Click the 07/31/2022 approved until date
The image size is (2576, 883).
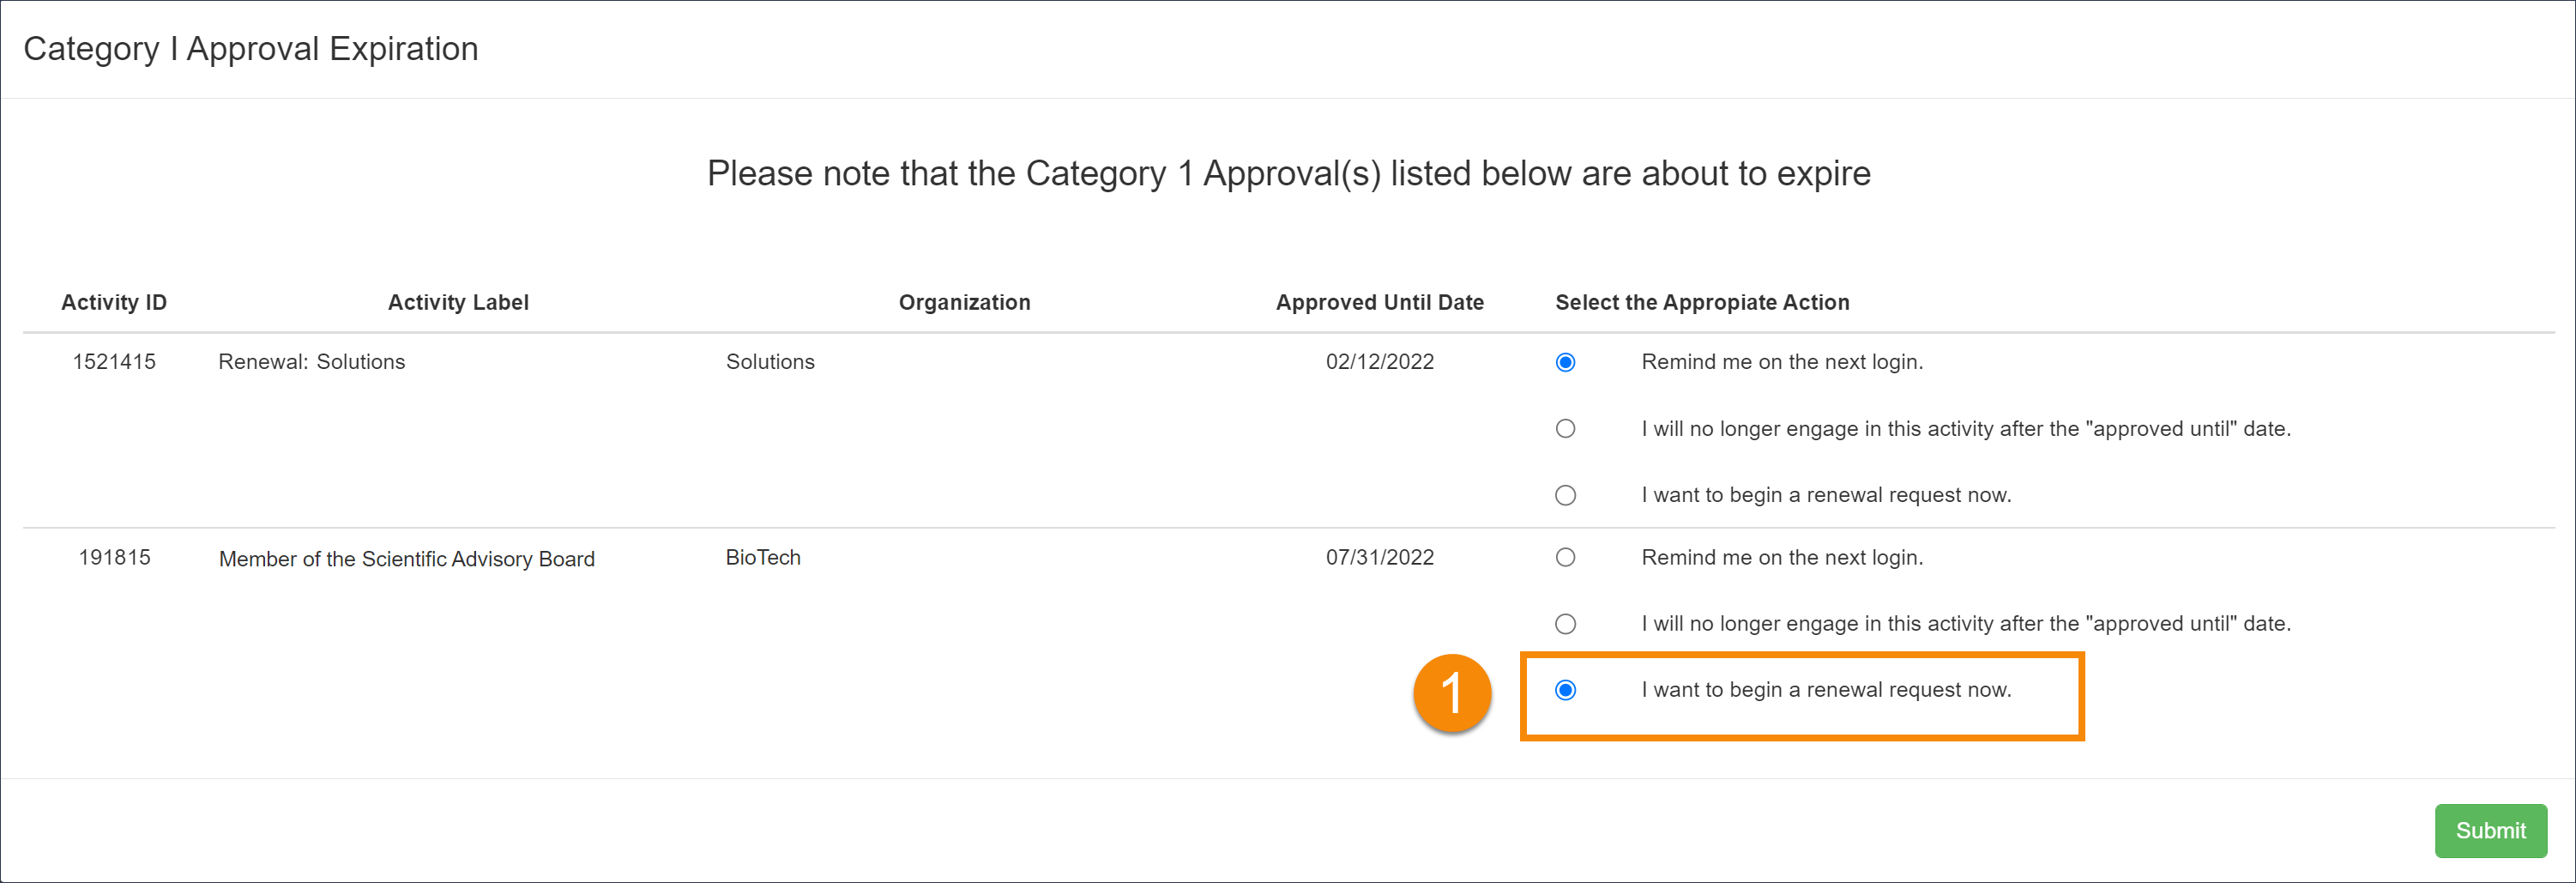click(1379, 557)
